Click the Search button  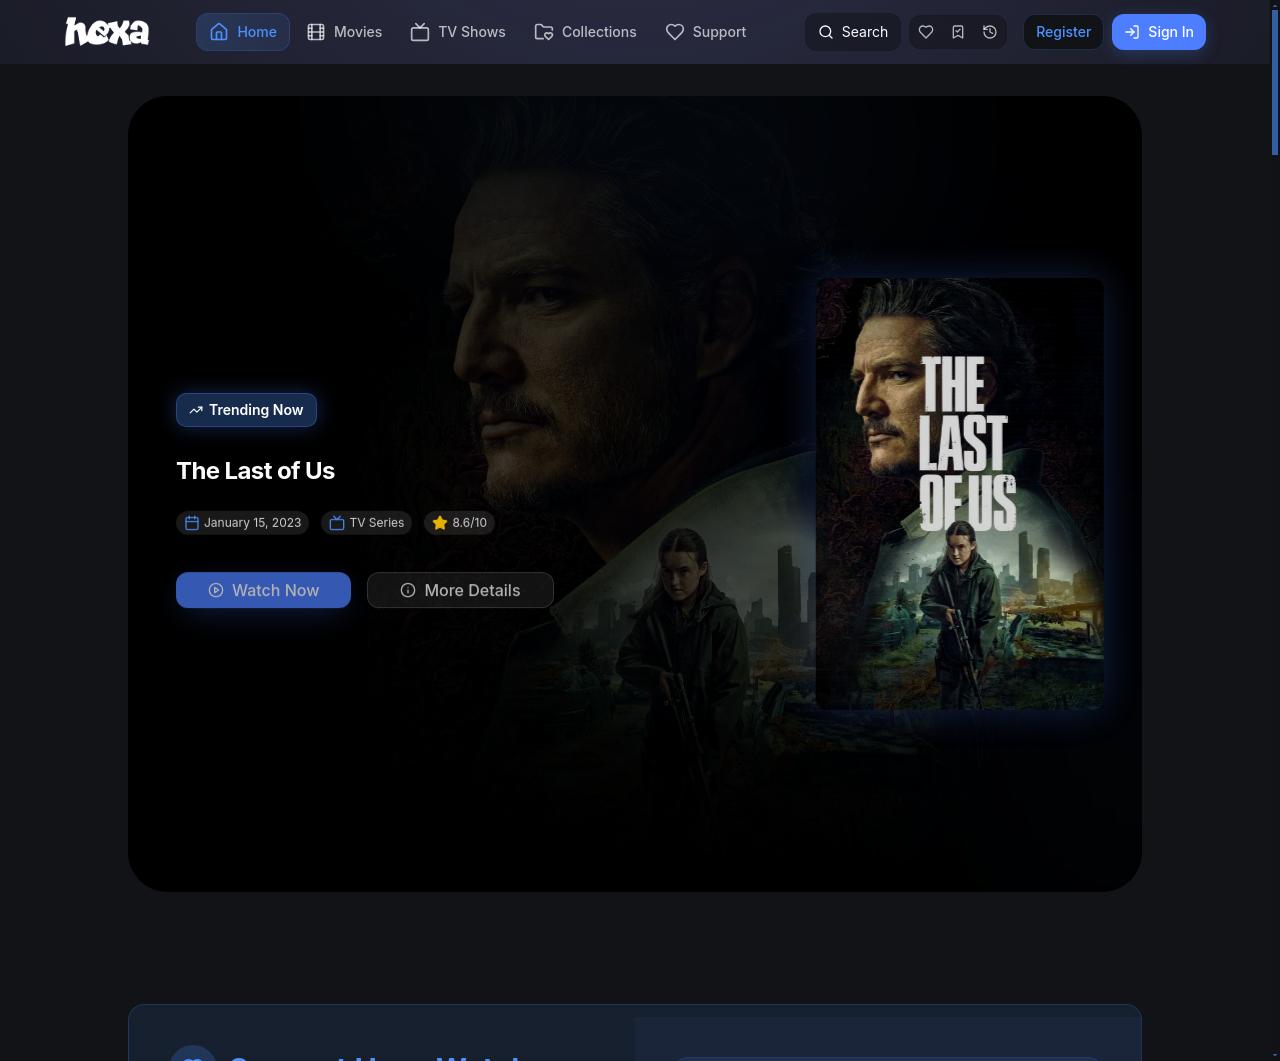(x=853, y=32)
